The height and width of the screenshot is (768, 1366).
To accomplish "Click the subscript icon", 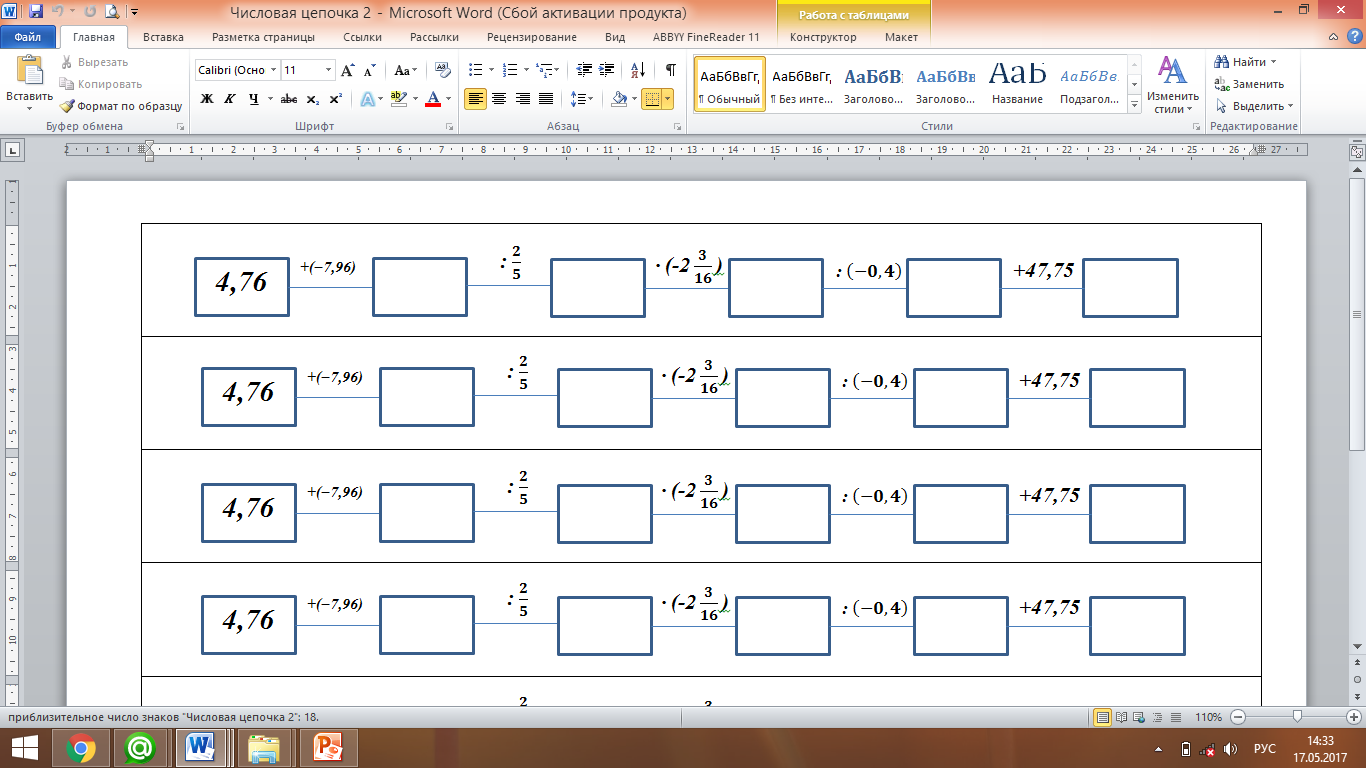I will tap(312, 99).
